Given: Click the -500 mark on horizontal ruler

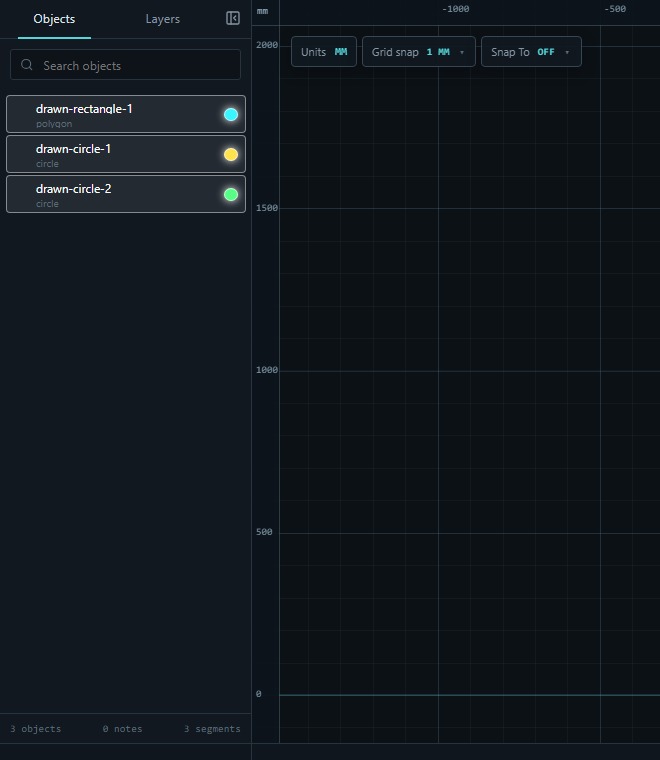Looking at the screenshot, I should point(615,9).
